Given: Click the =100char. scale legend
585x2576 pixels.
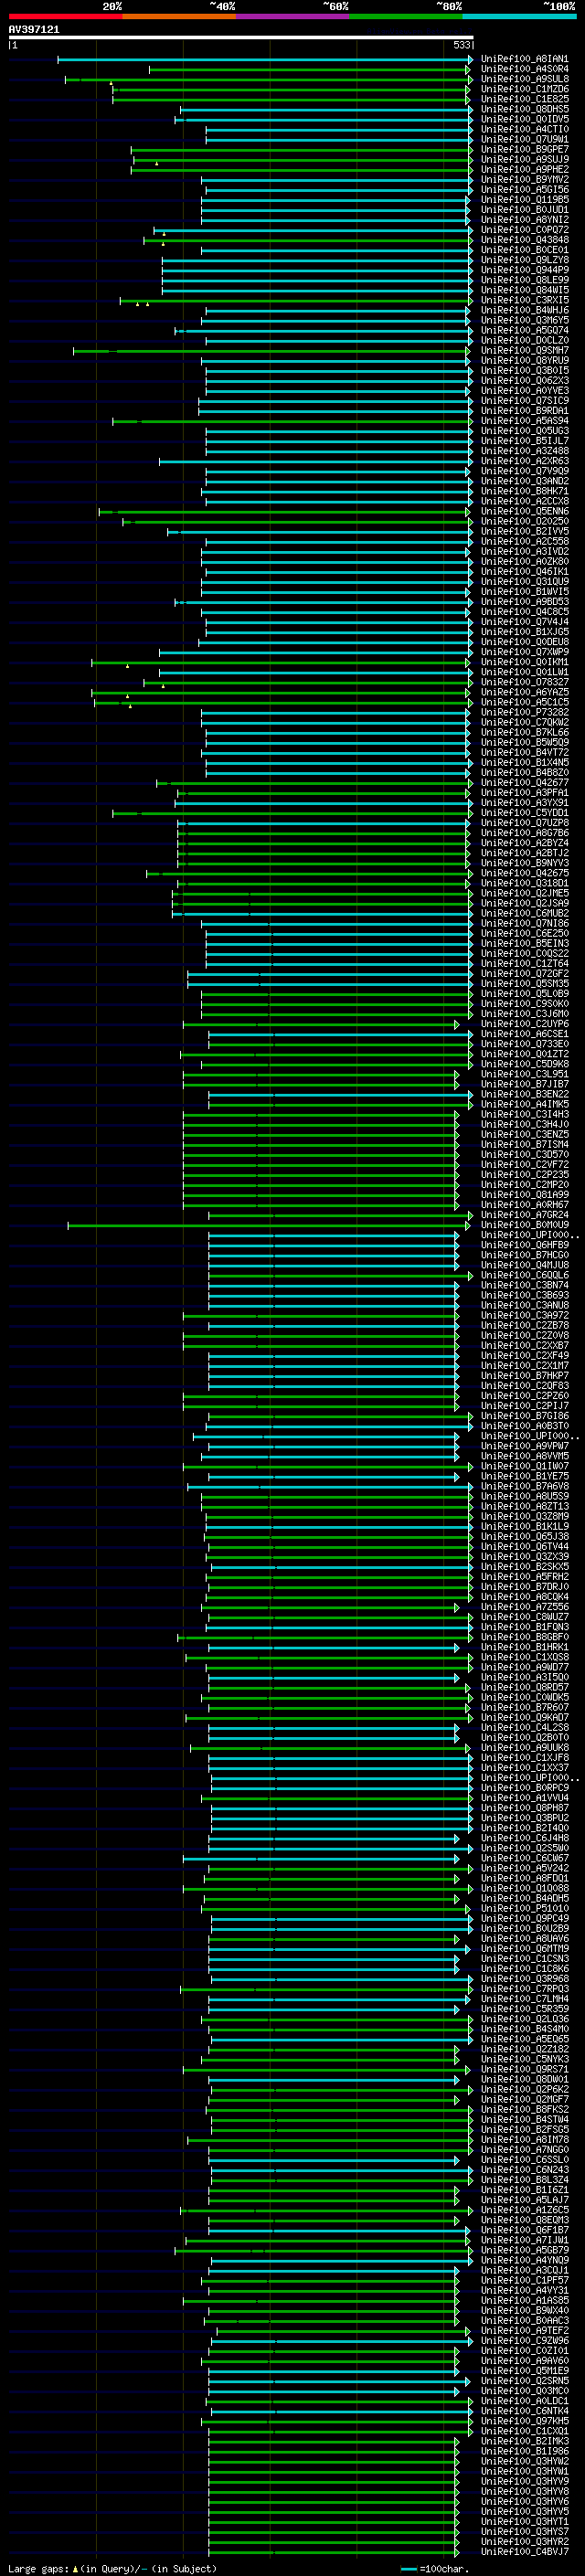Looking at the screenshot, I should 435,2569.
